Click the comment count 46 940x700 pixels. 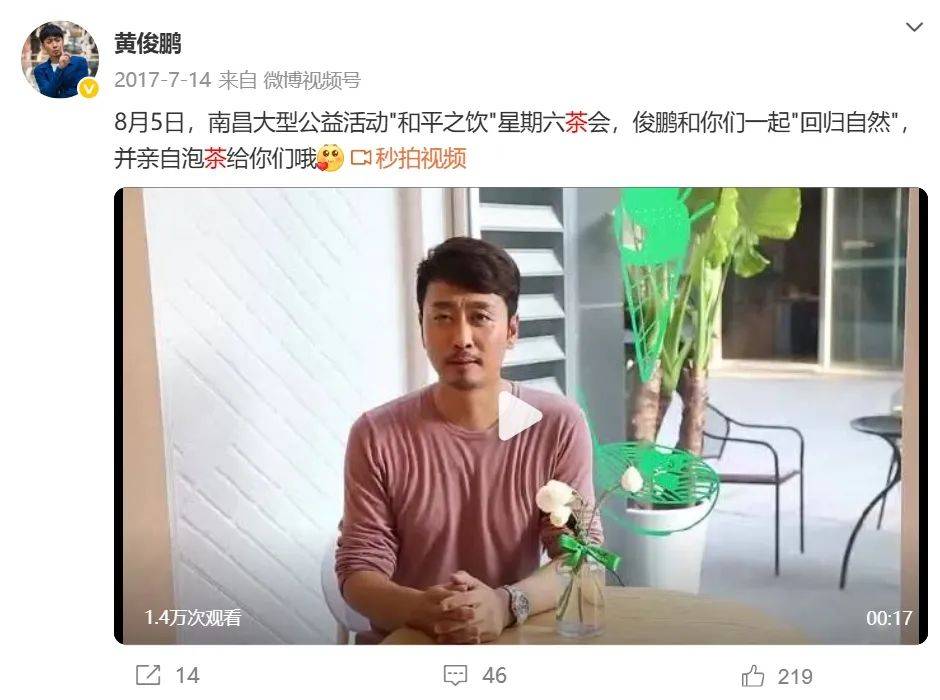[x=495, y=675]
